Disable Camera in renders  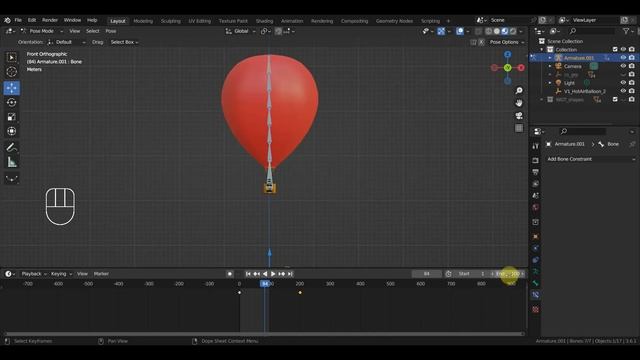pyautogui.click(x=632, y=66)
